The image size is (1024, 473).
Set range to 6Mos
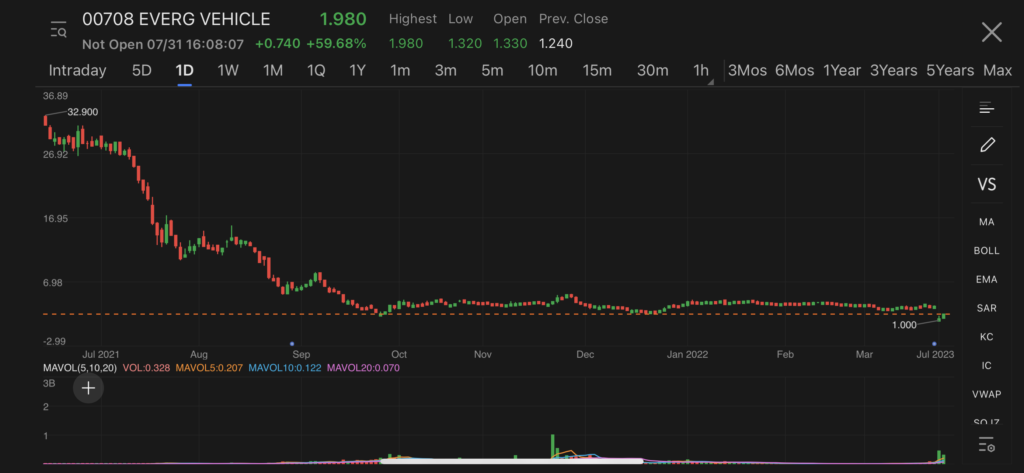click(x=794, y=71)
